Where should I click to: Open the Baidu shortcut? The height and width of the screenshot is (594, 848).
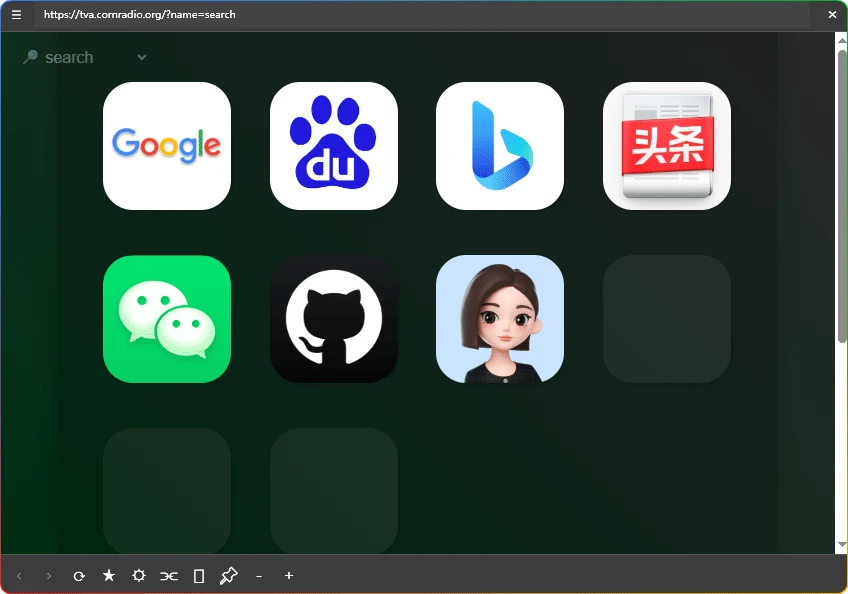click(333, 145)
